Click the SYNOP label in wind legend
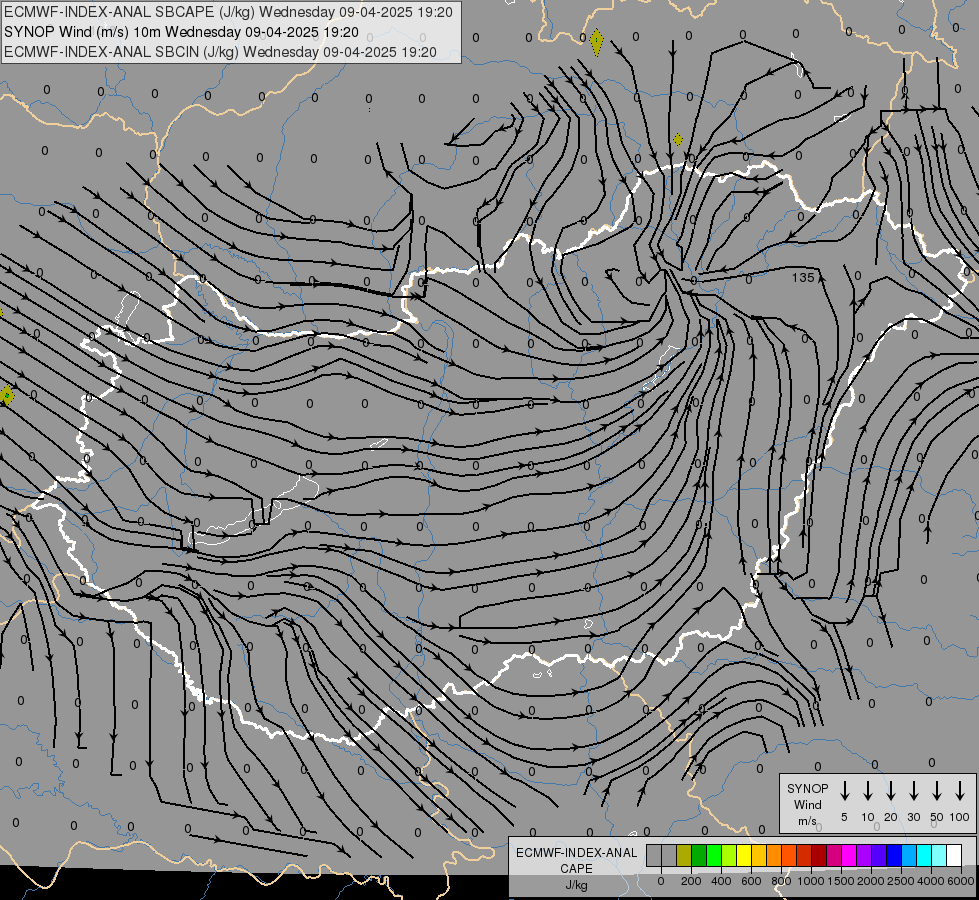 pyautogui.click(x=807, y=788)
